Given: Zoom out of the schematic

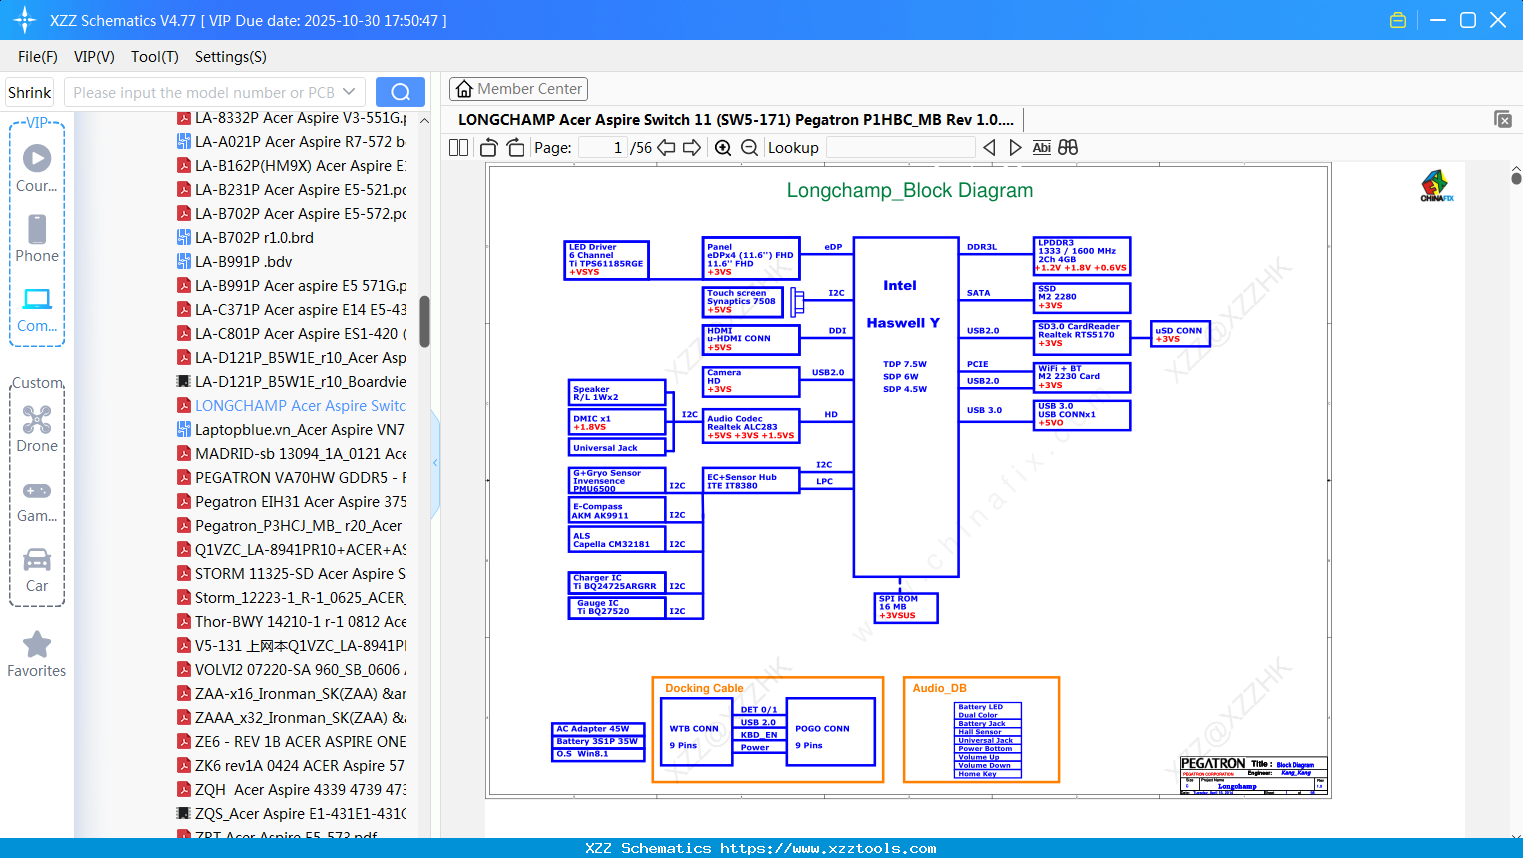Looking at the screenshot, I should (x=749, y=148).
